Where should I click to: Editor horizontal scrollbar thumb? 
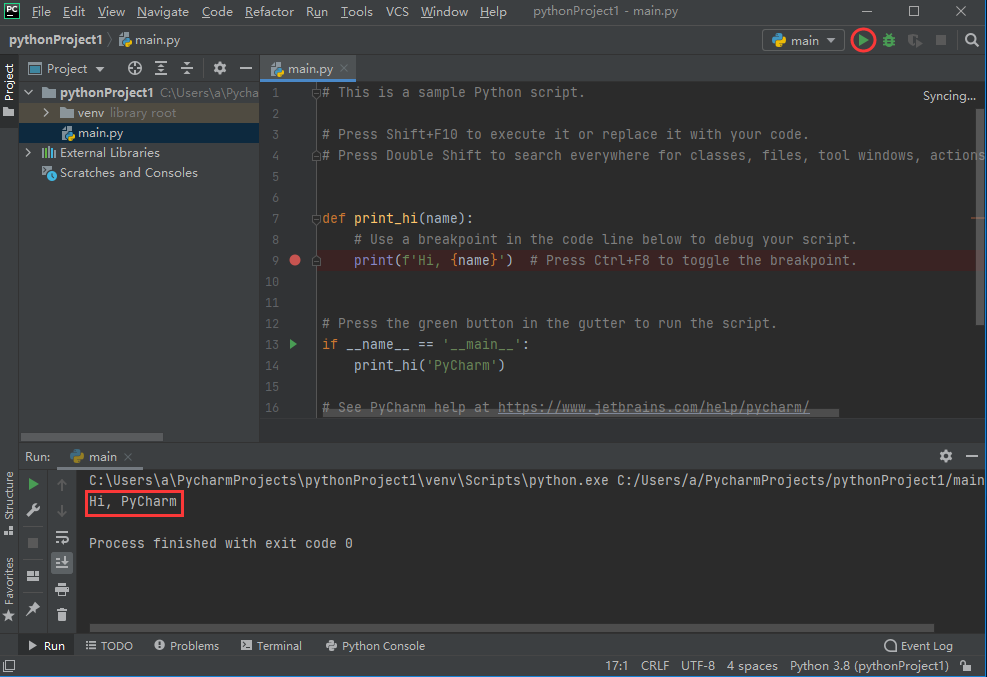(x=581, y=413)
